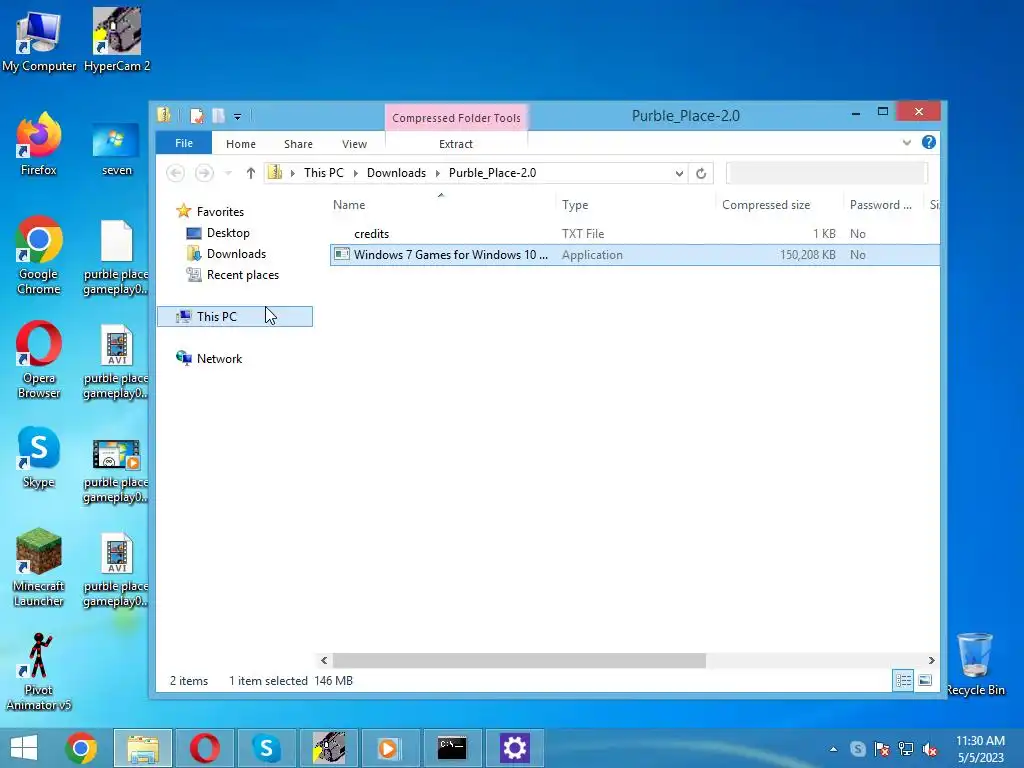
Task: Select the seven desktop icon
Action: coord(117,149)
